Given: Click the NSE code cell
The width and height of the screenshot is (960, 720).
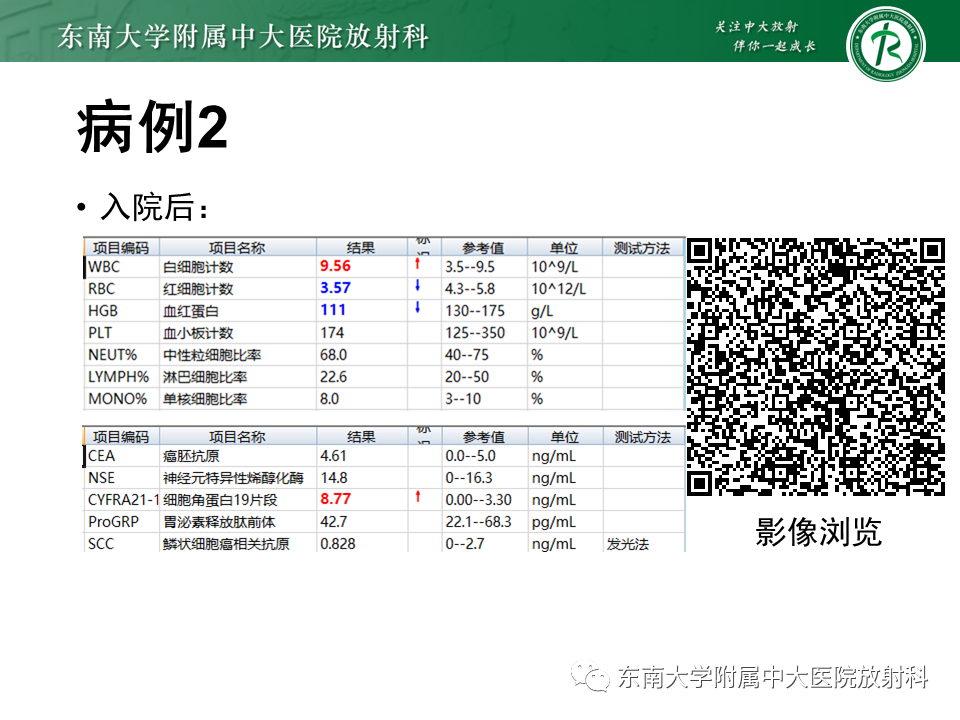Looking at the screenshot, I should pos(121,478).
